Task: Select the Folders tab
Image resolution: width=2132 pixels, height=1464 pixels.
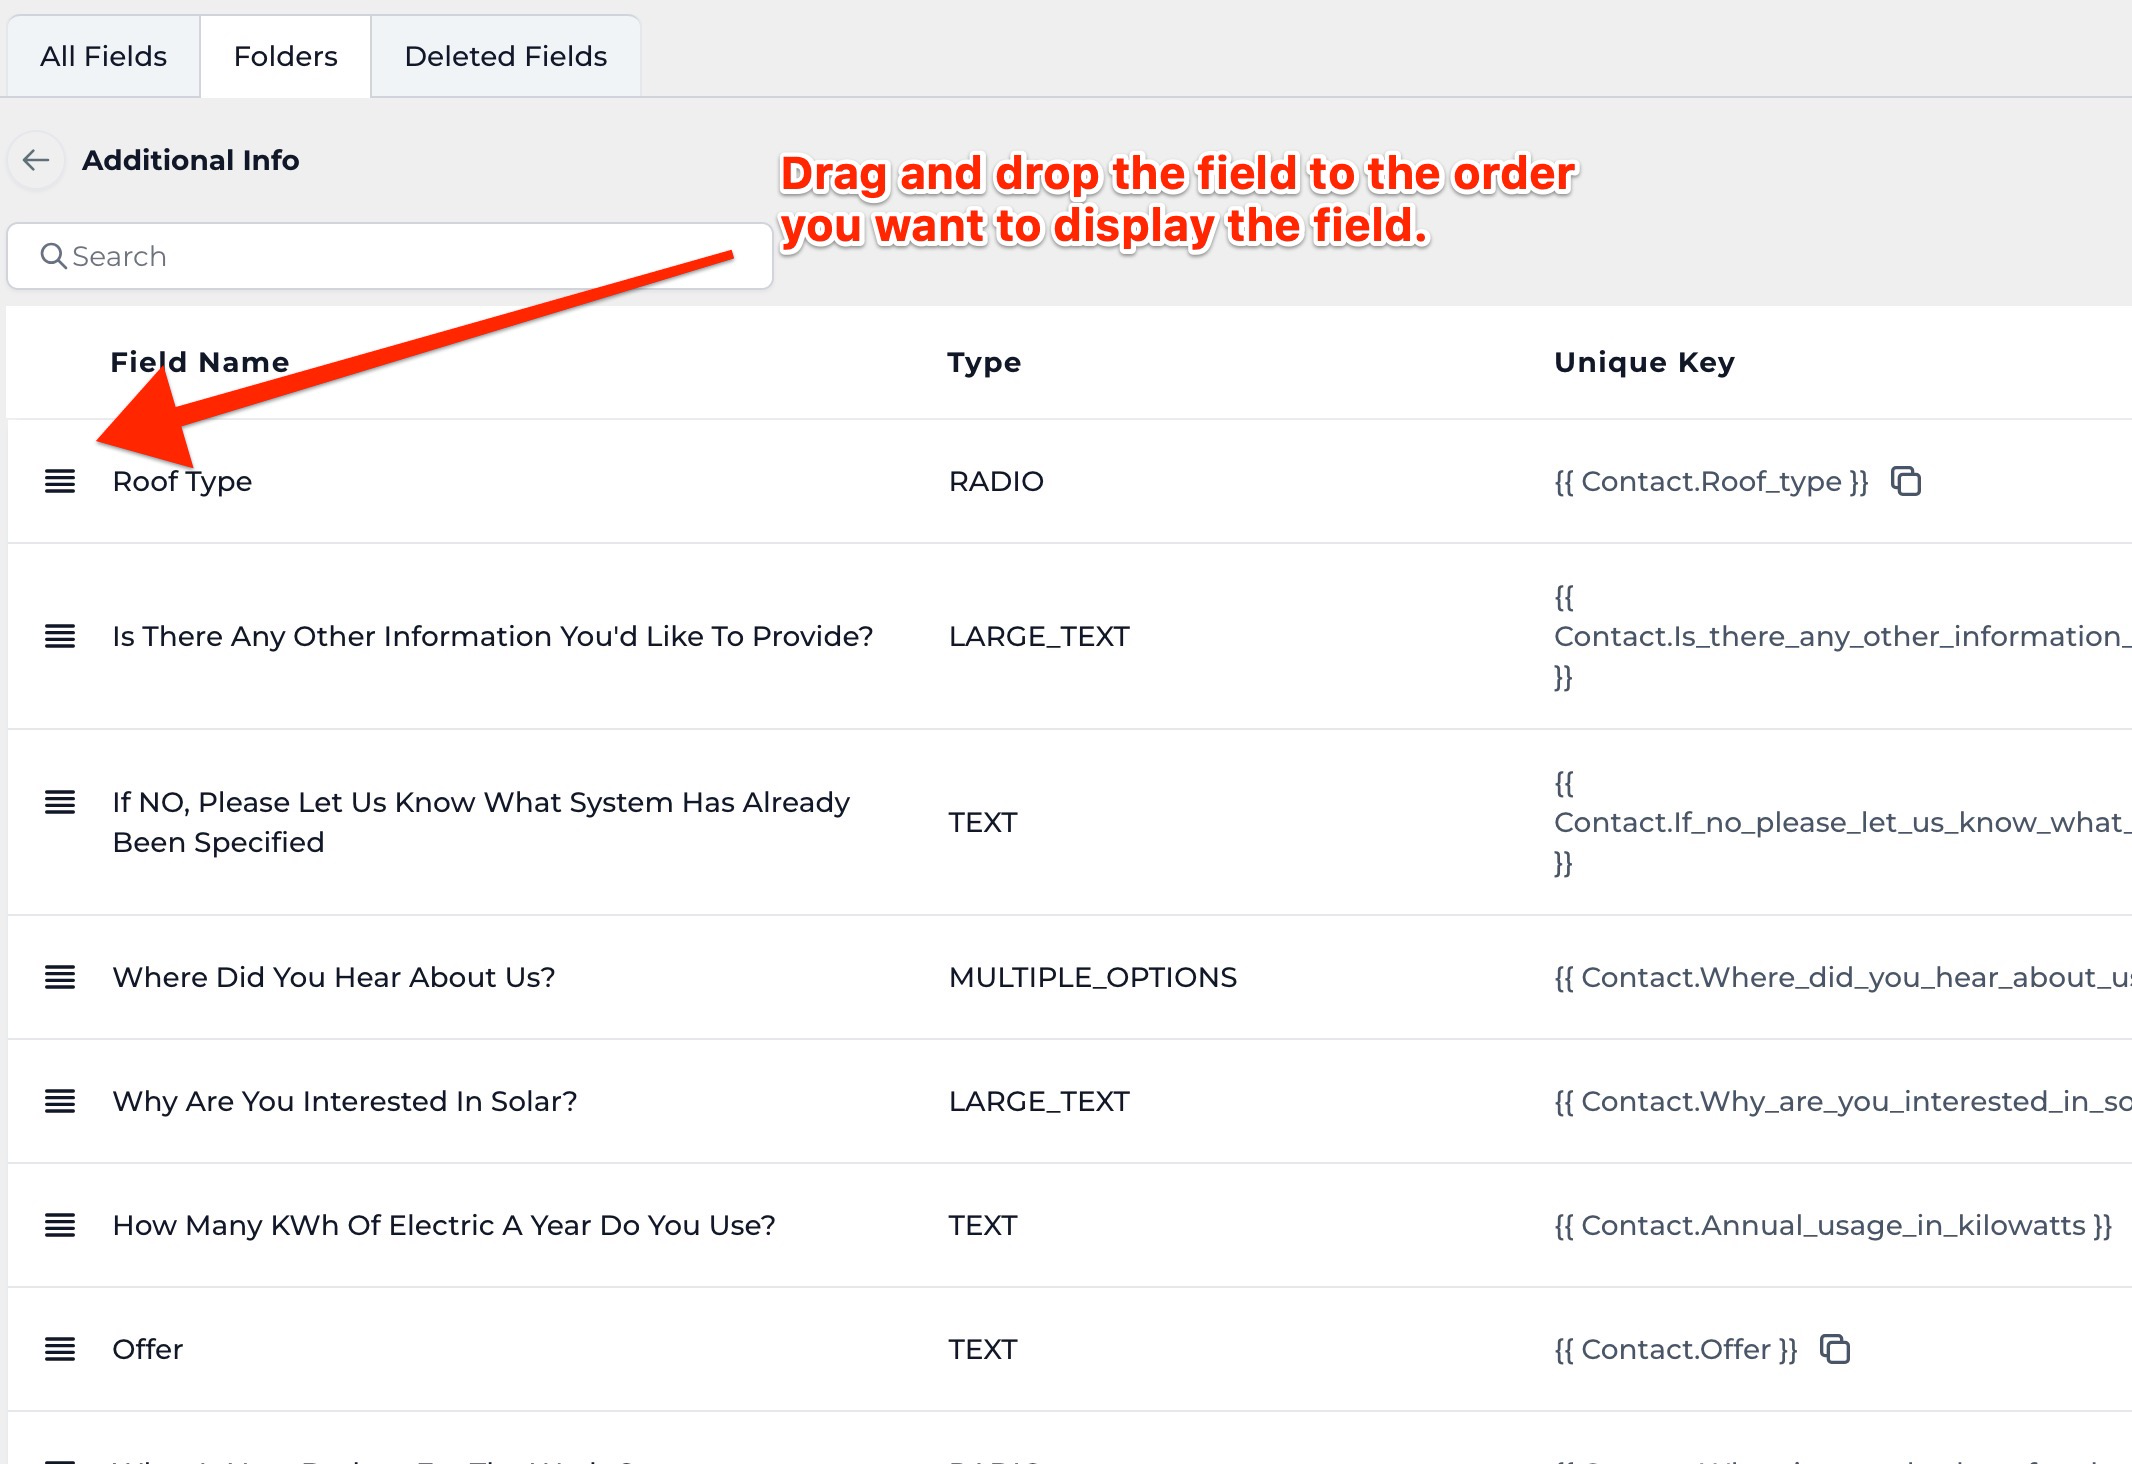Action: pyautogui.click(x=285, y=56)
